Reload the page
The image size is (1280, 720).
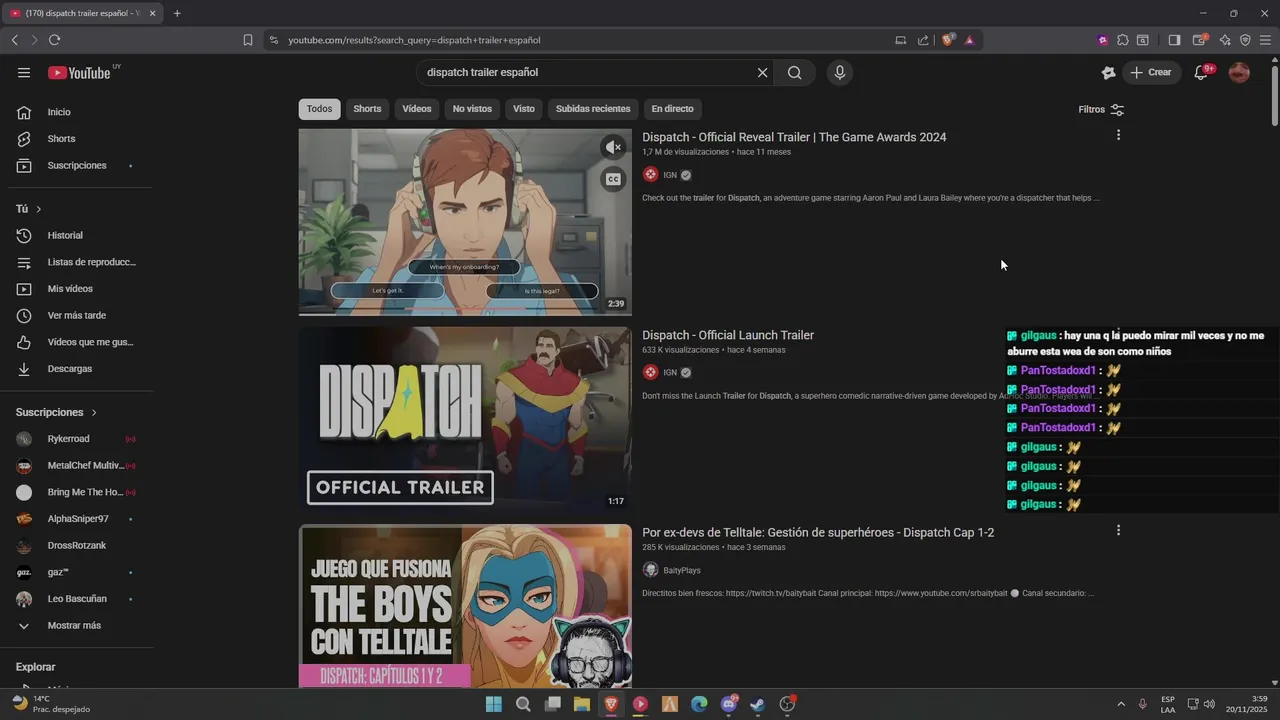[x=54, y=40]
